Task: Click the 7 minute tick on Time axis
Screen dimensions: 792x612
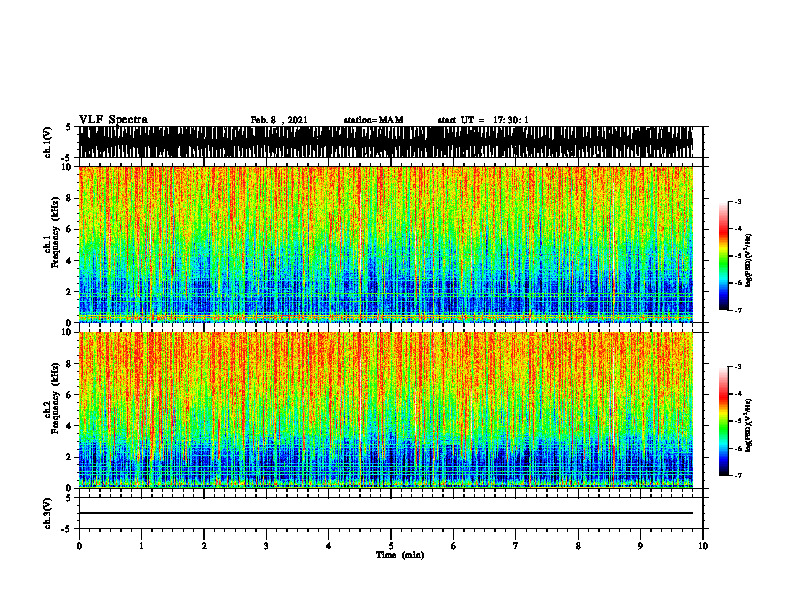Action: pos(516,546)
